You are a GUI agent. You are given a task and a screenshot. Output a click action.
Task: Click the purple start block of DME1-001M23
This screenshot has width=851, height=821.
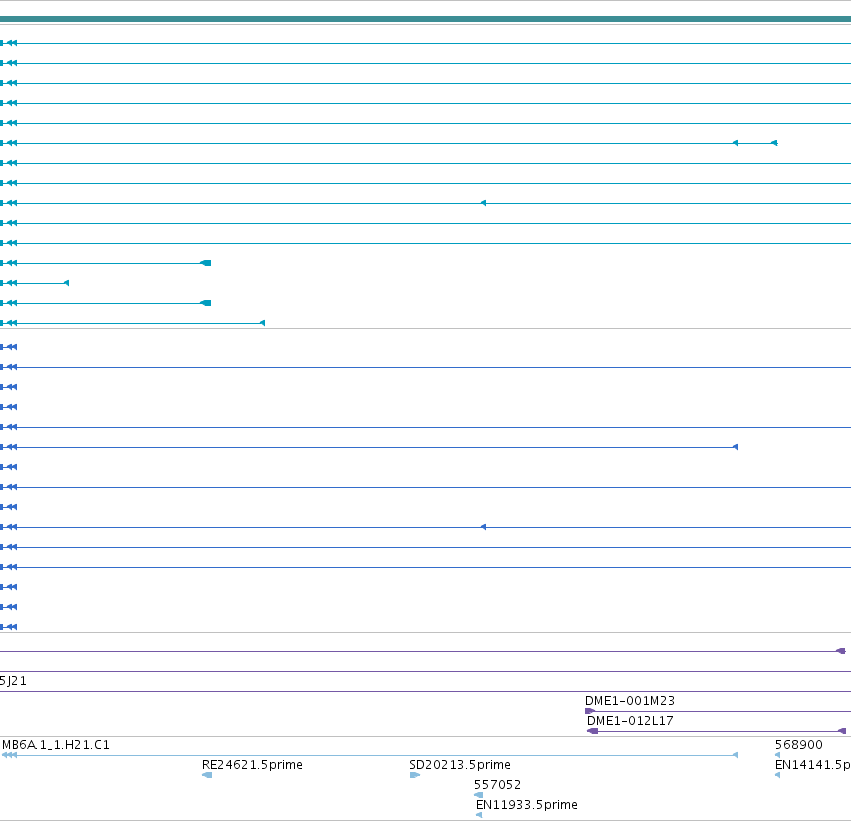click(590, 711)
